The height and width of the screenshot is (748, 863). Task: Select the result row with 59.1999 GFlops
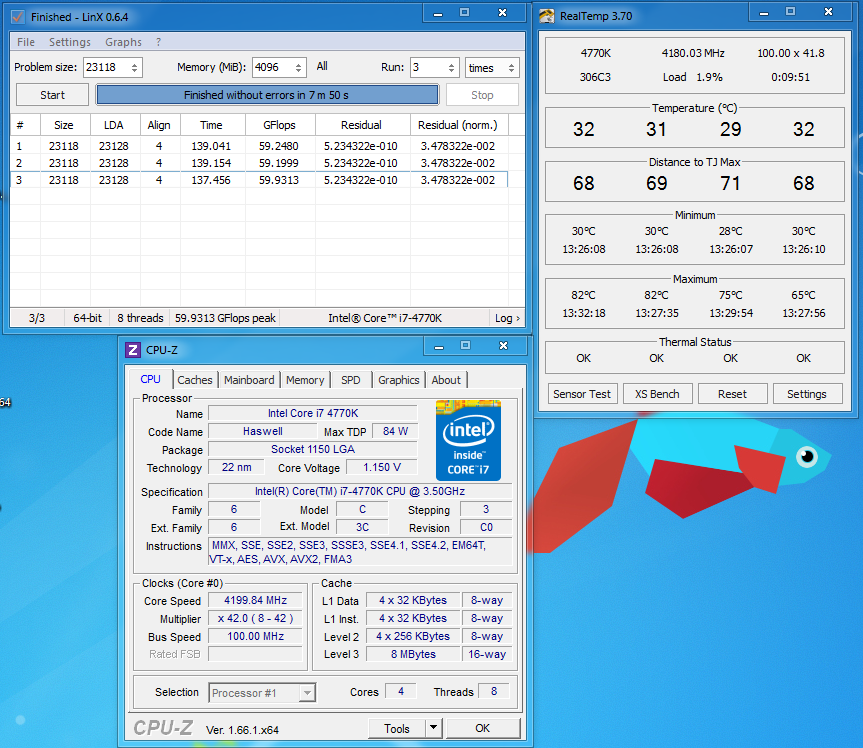259,163
